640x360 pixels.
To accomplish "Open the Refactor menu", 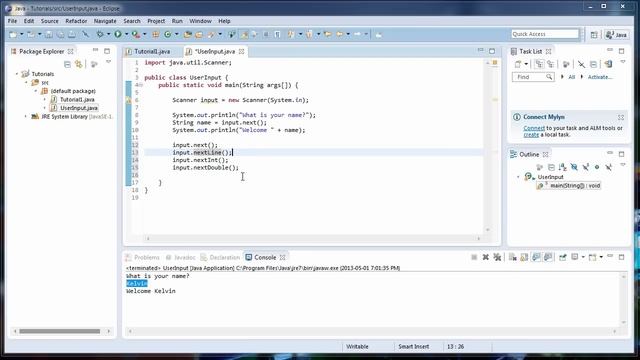I will point(76,21).
